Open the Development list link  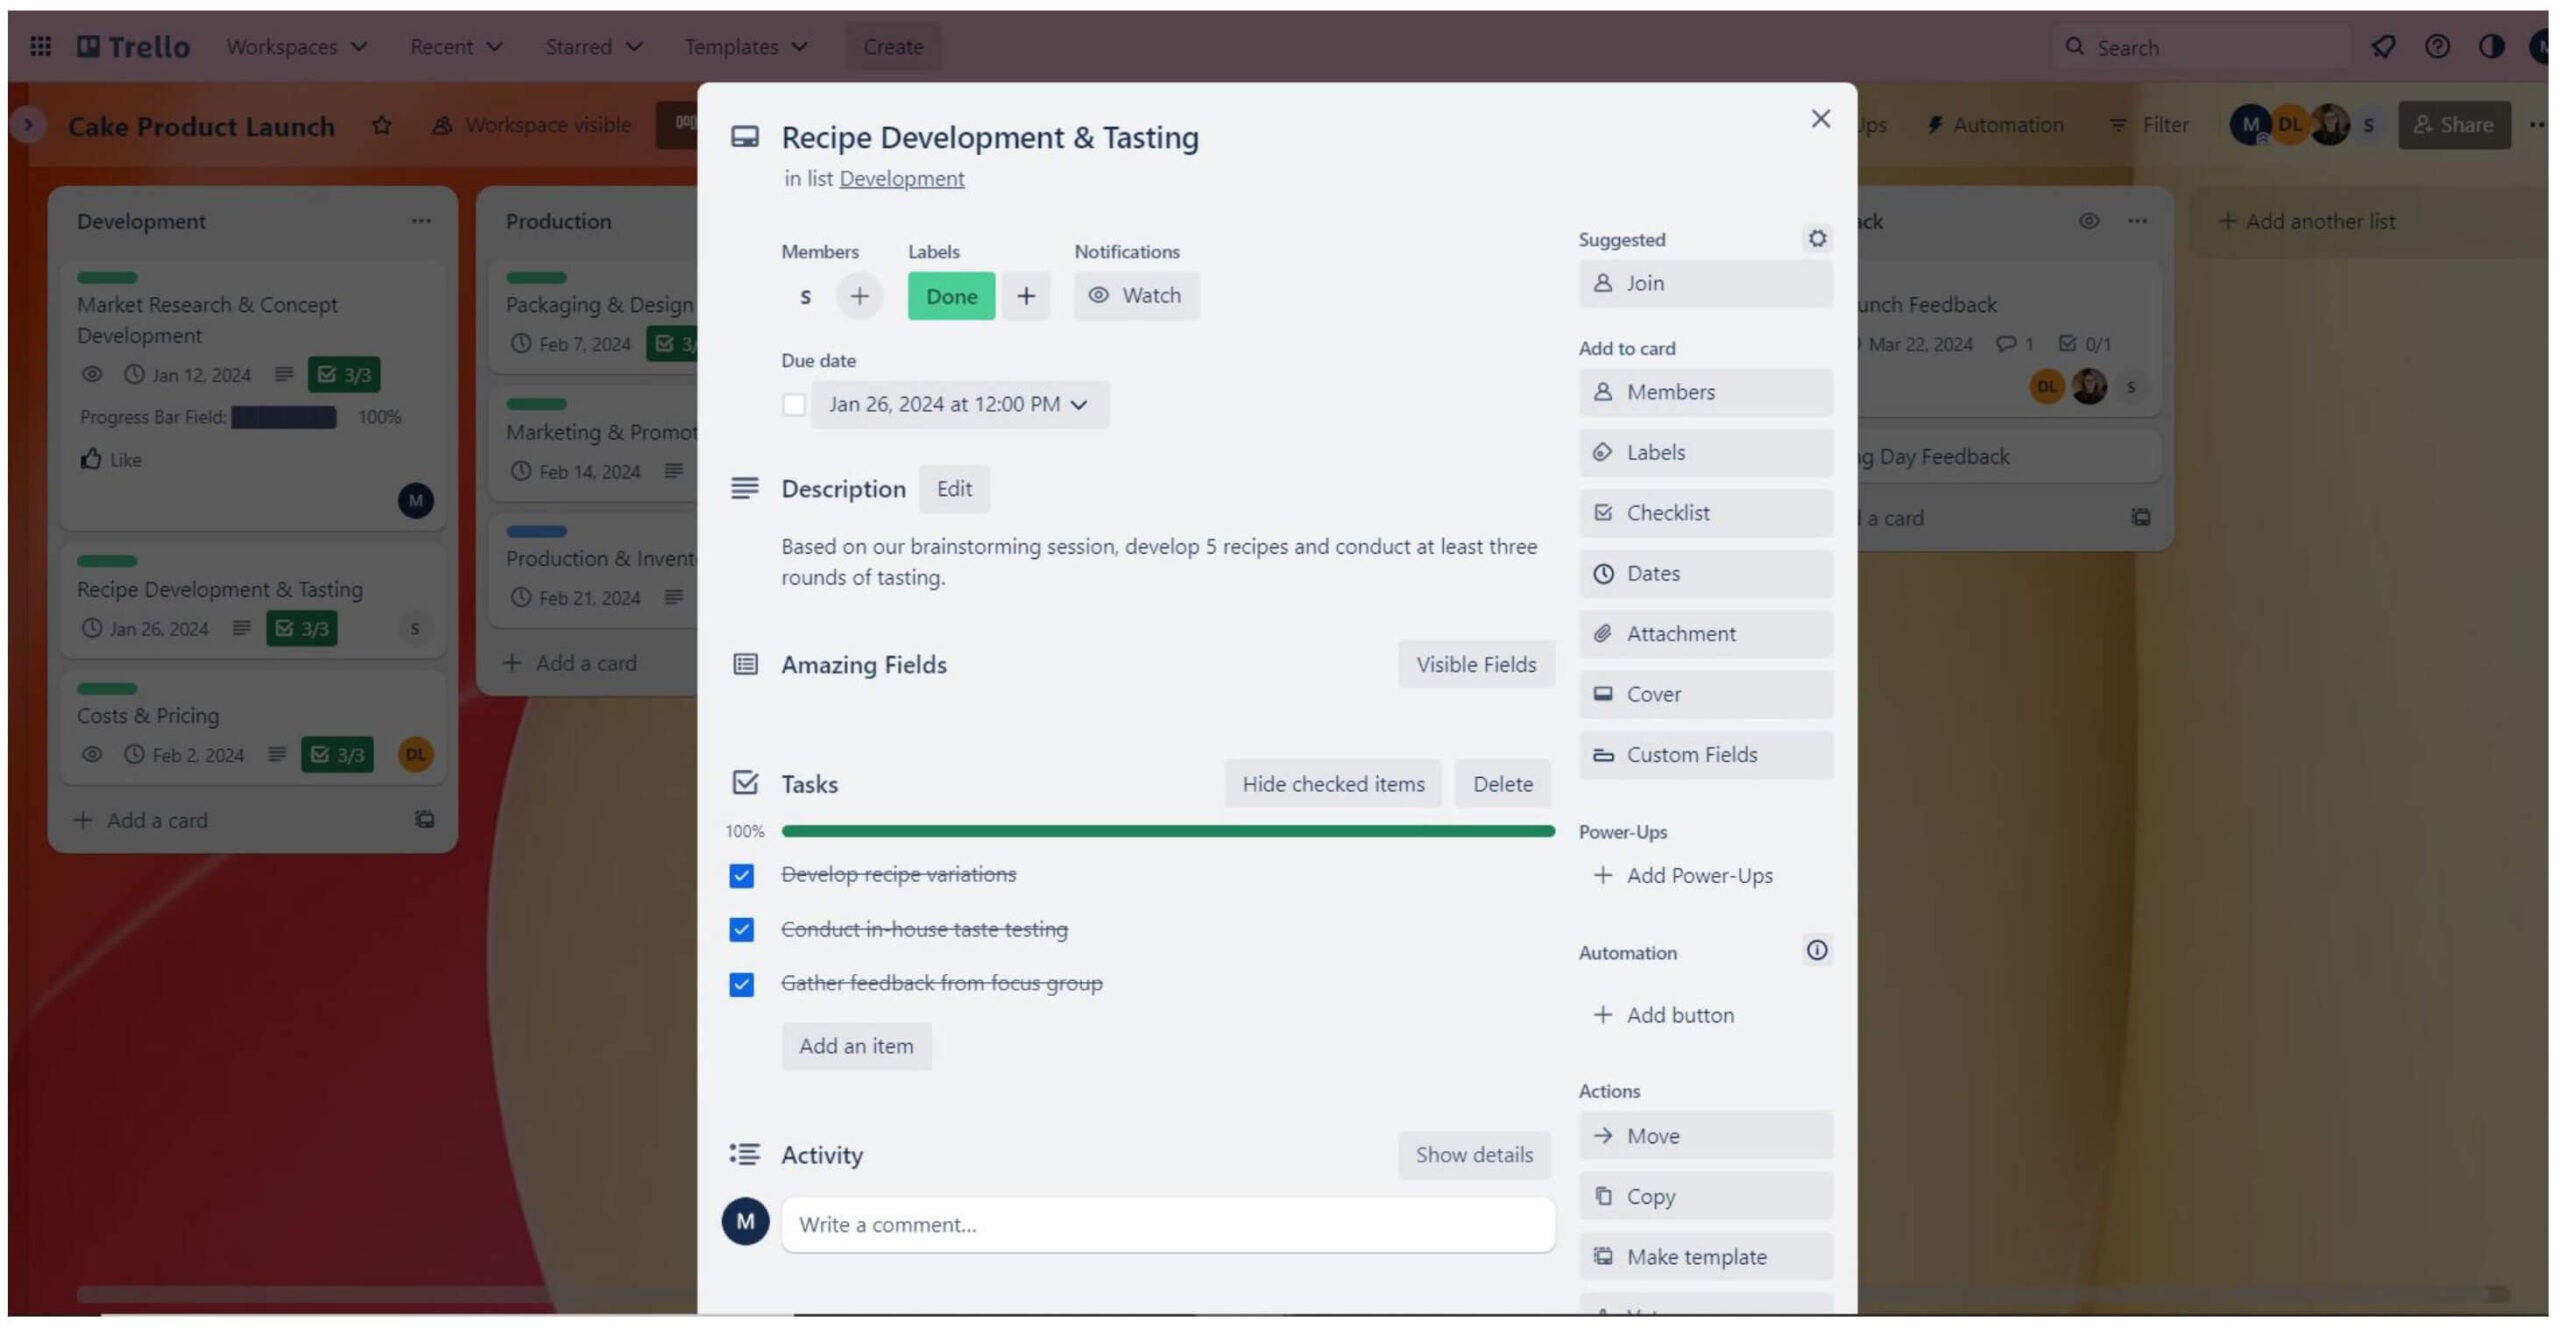(901, 178)
